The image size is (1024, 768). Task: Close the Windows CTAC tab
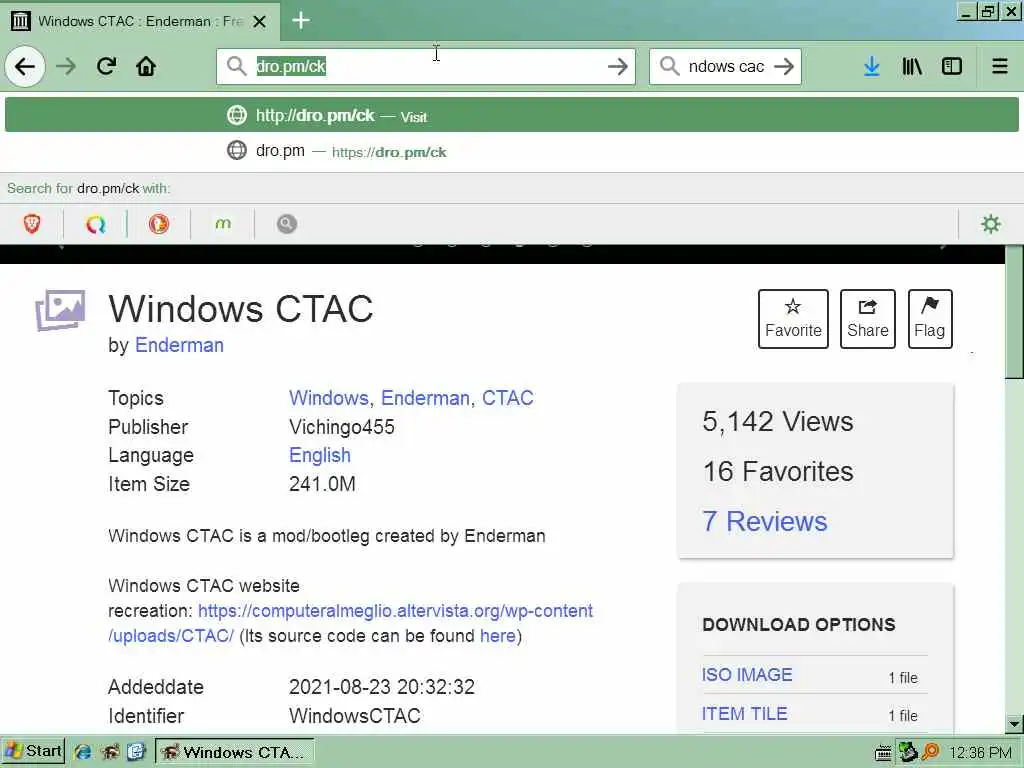[x=259, y=22]
